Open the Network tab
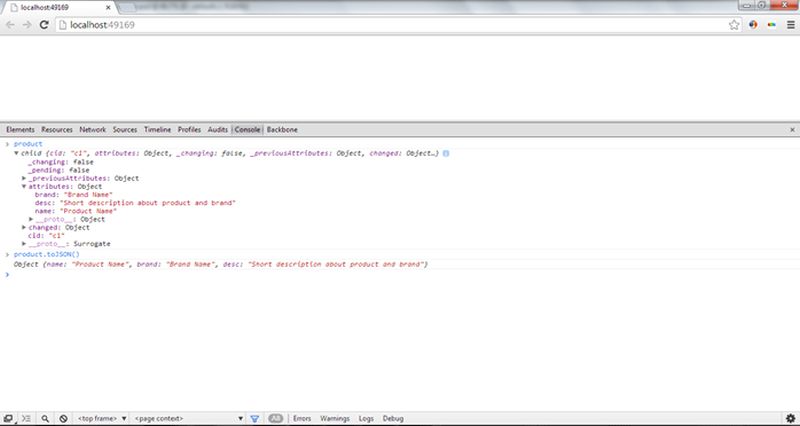The height and width of the screenshot is (426, 800). coord(93,130)
